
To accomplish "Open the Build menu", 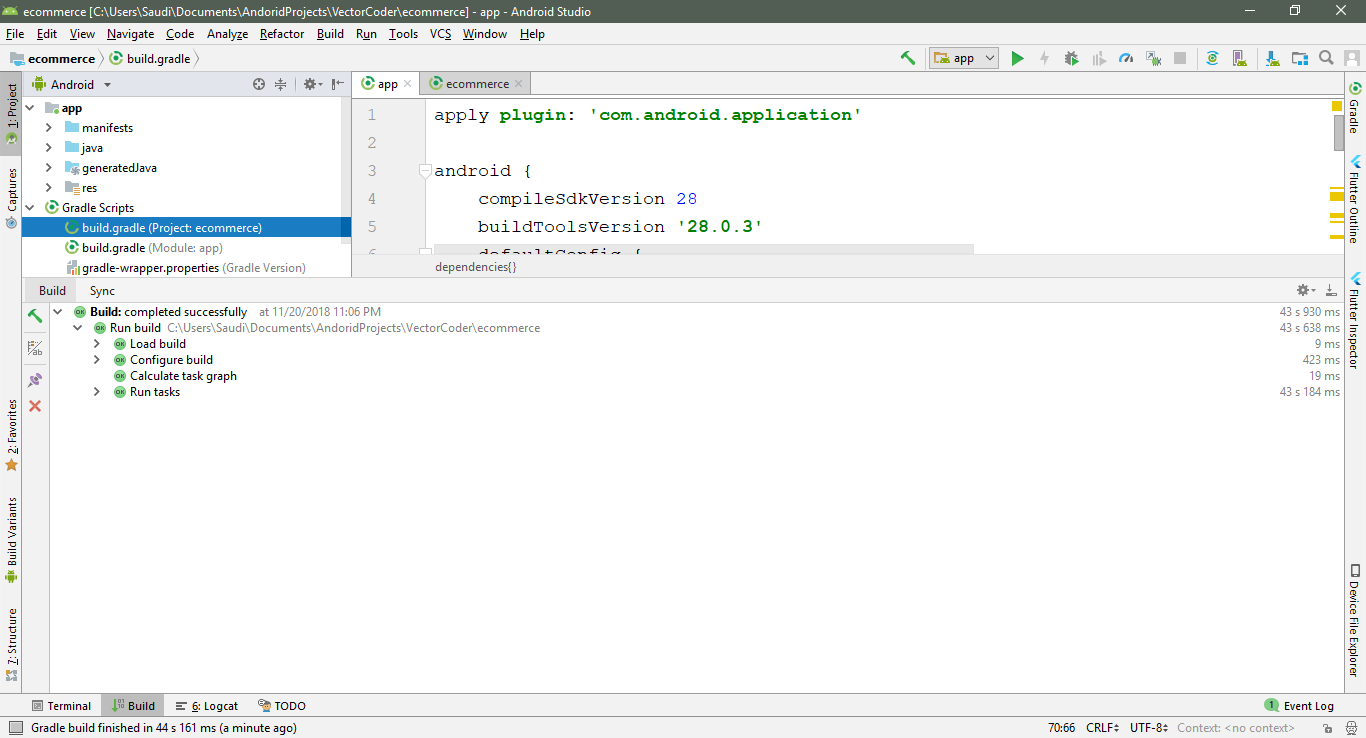I will [330, 33].
